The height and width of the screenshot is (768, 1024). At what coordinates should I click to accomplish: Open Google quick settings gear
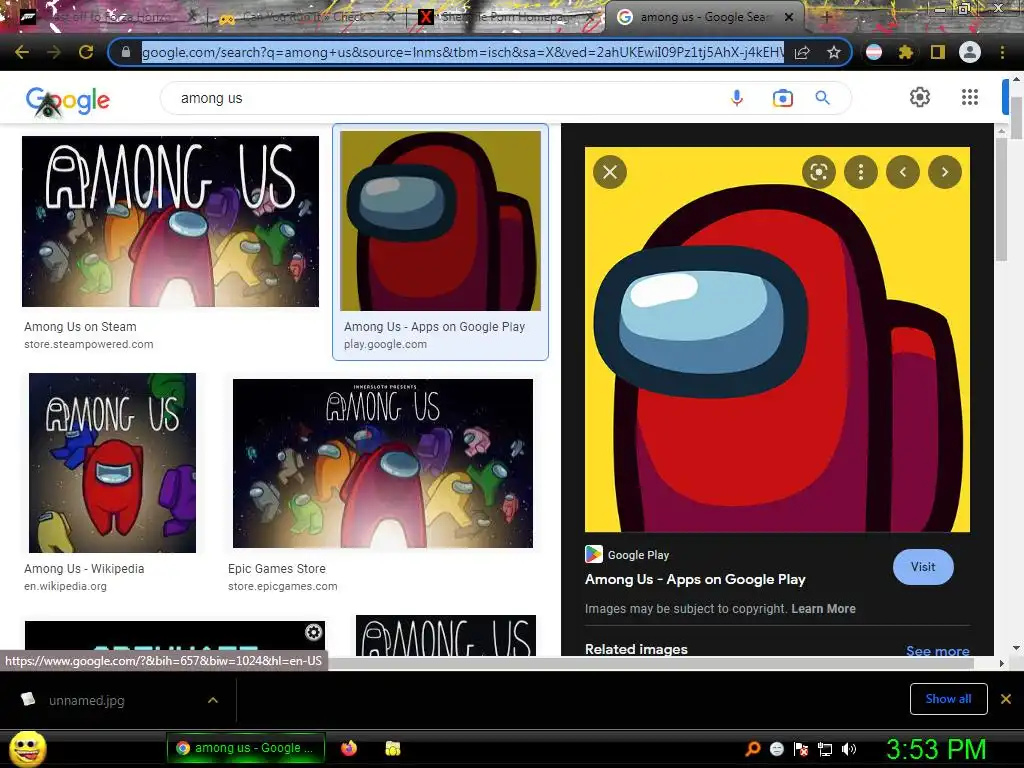tap(920, 97)
